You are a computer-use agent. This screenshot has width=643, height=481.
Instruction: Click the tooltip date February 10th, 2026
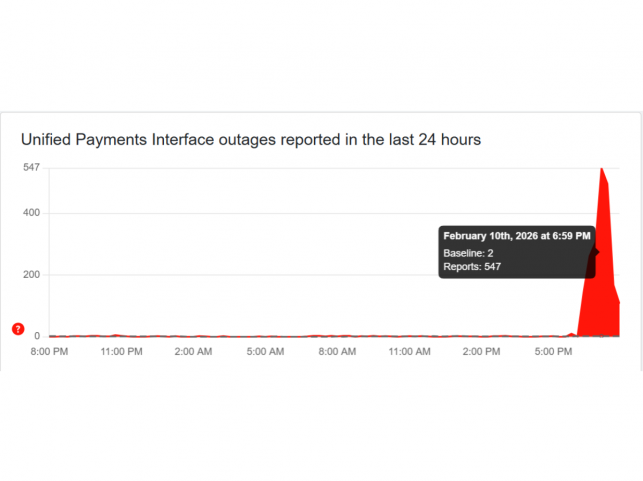pos(517,235)
